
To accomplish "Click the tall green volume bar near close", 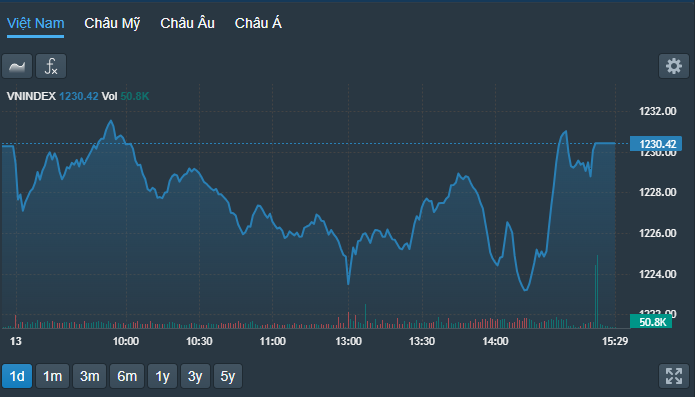I will (x=597, y=292).
